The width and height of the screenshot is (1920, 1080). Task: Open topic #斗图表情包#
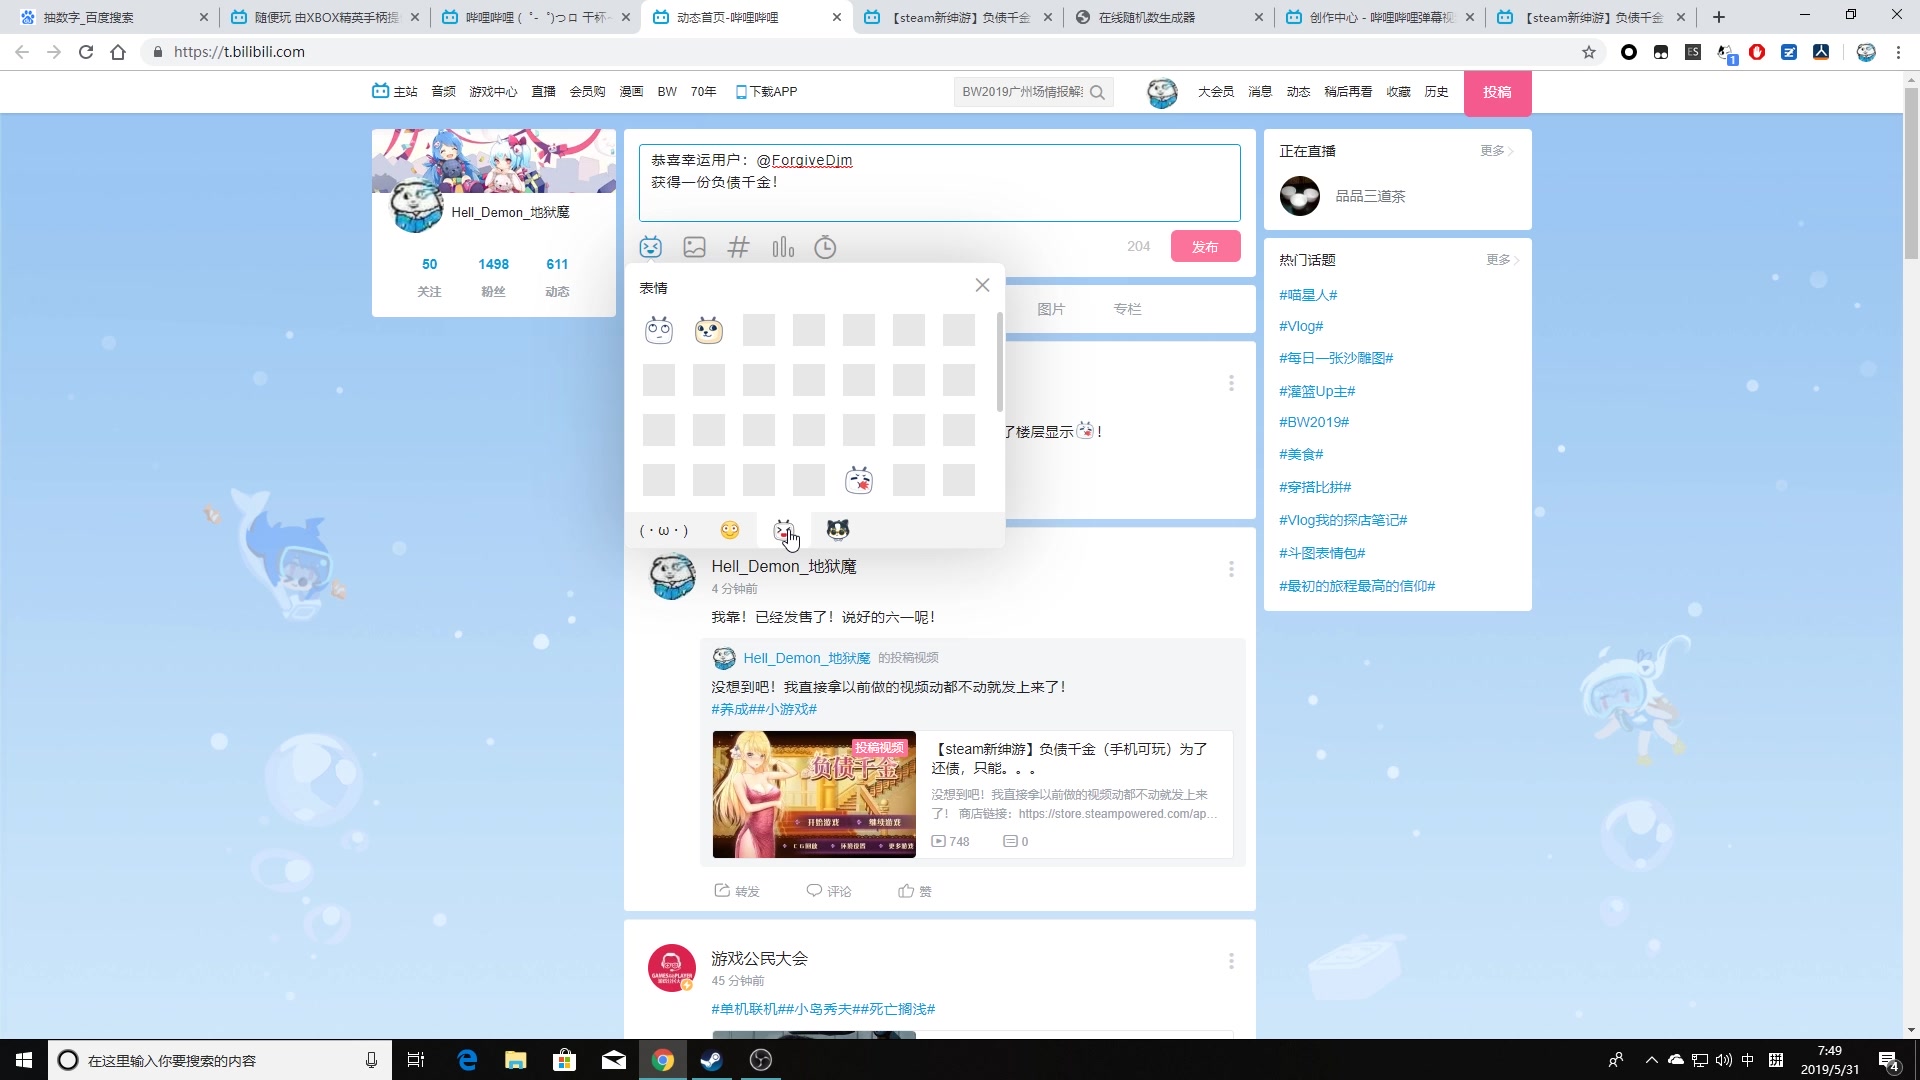click(1322, 553)
